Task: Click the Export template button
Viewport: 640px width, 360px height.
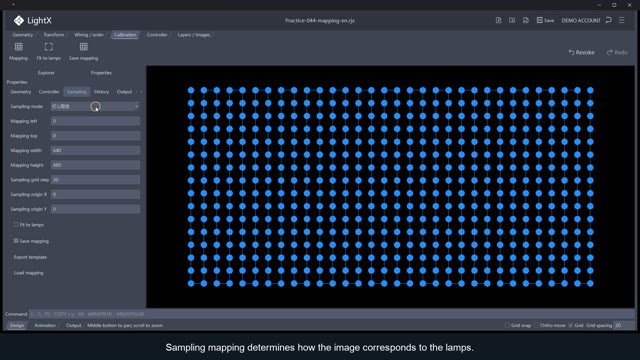Action: click(x=30, y=257)
